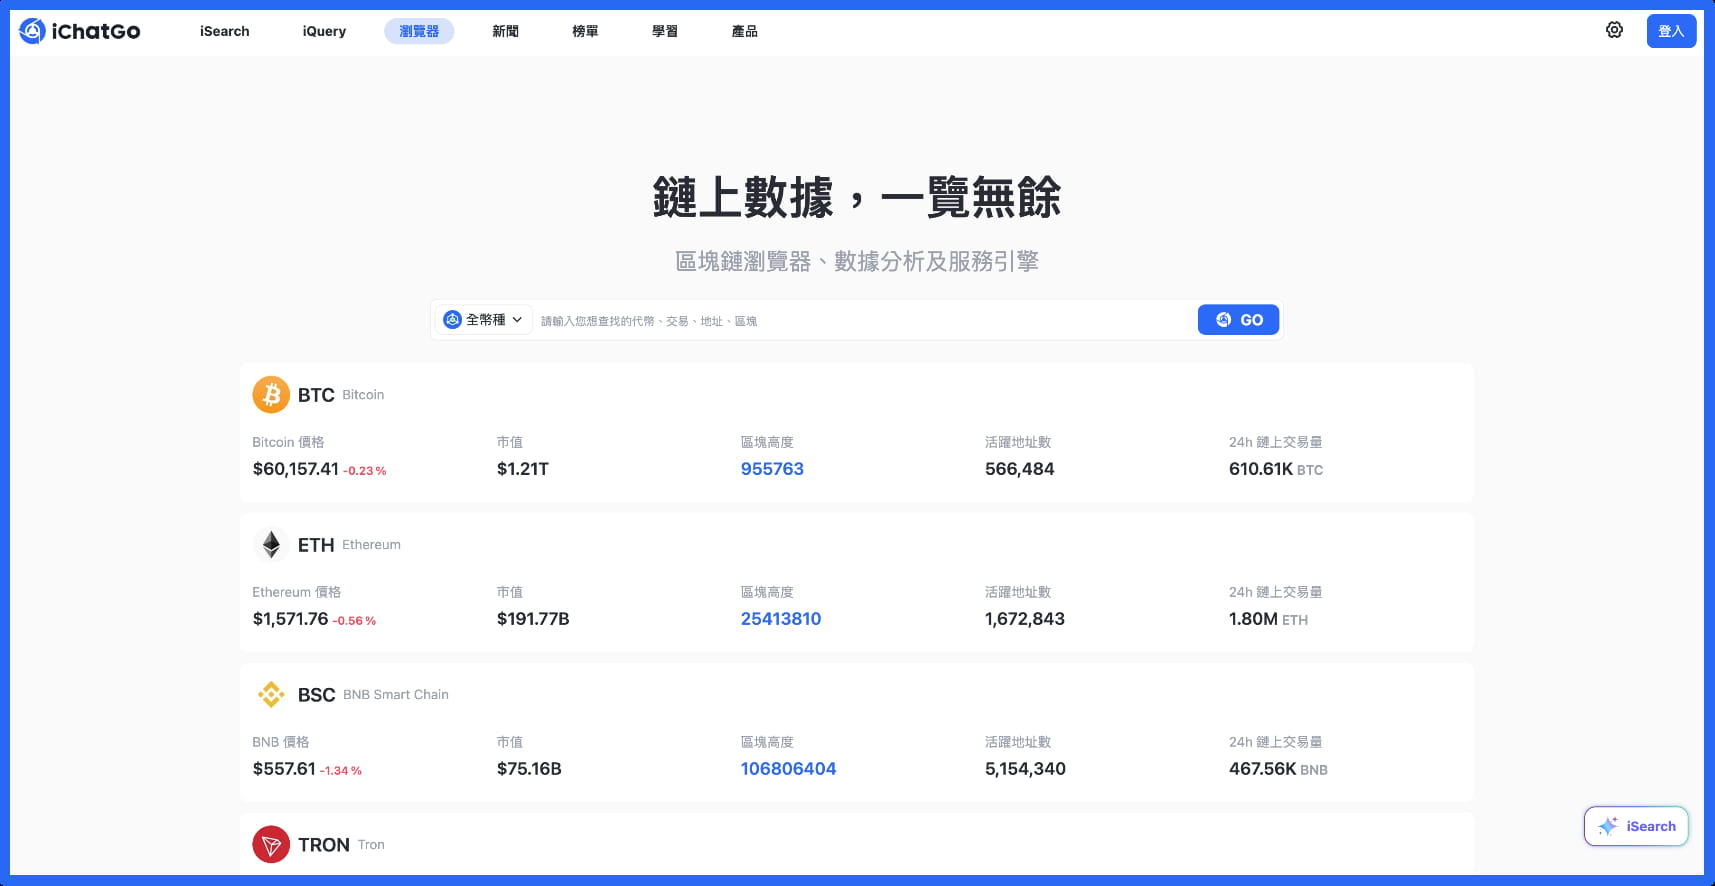Viewport: 1715px width, 886px height.
Task: Open the 全幣種 currency dropdown
Action: (x=483, y=320)
